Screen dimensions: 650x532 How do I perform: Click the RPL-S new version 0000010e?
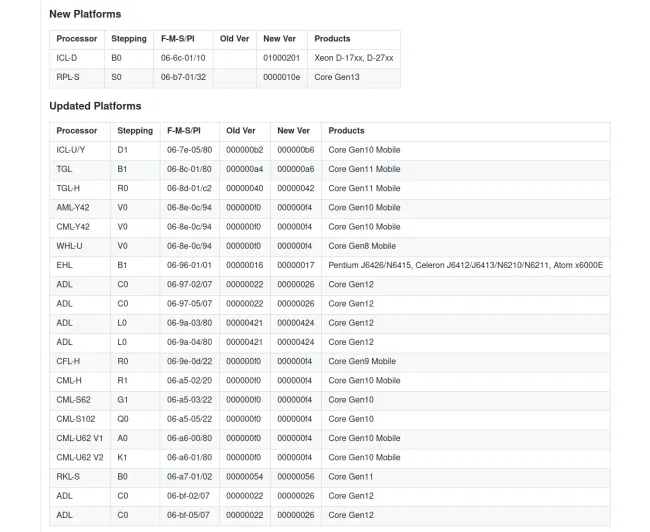click(x=281, y=77)
